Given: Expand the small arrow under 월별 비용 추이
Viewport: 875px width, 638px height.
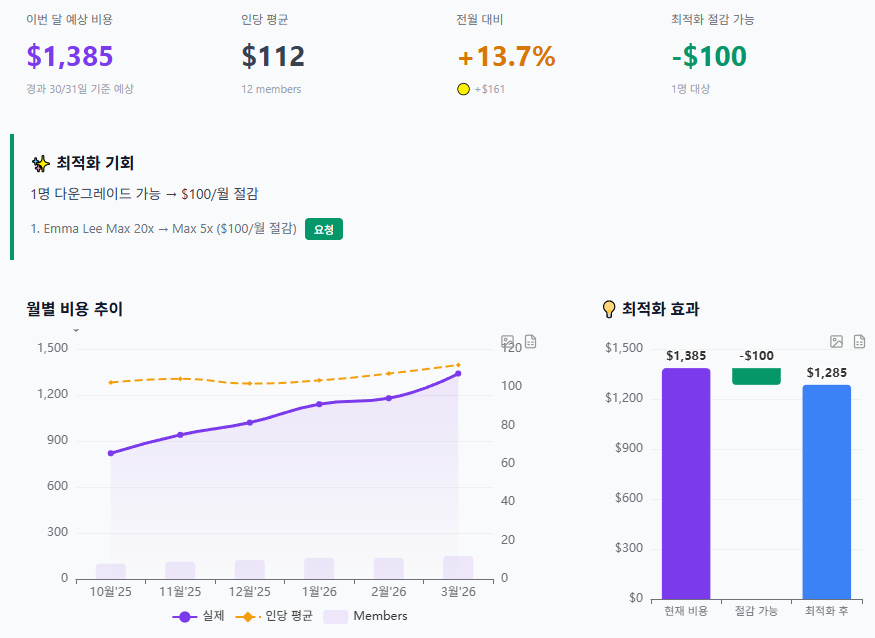Looking at the screenshot, I should (76, 329).
